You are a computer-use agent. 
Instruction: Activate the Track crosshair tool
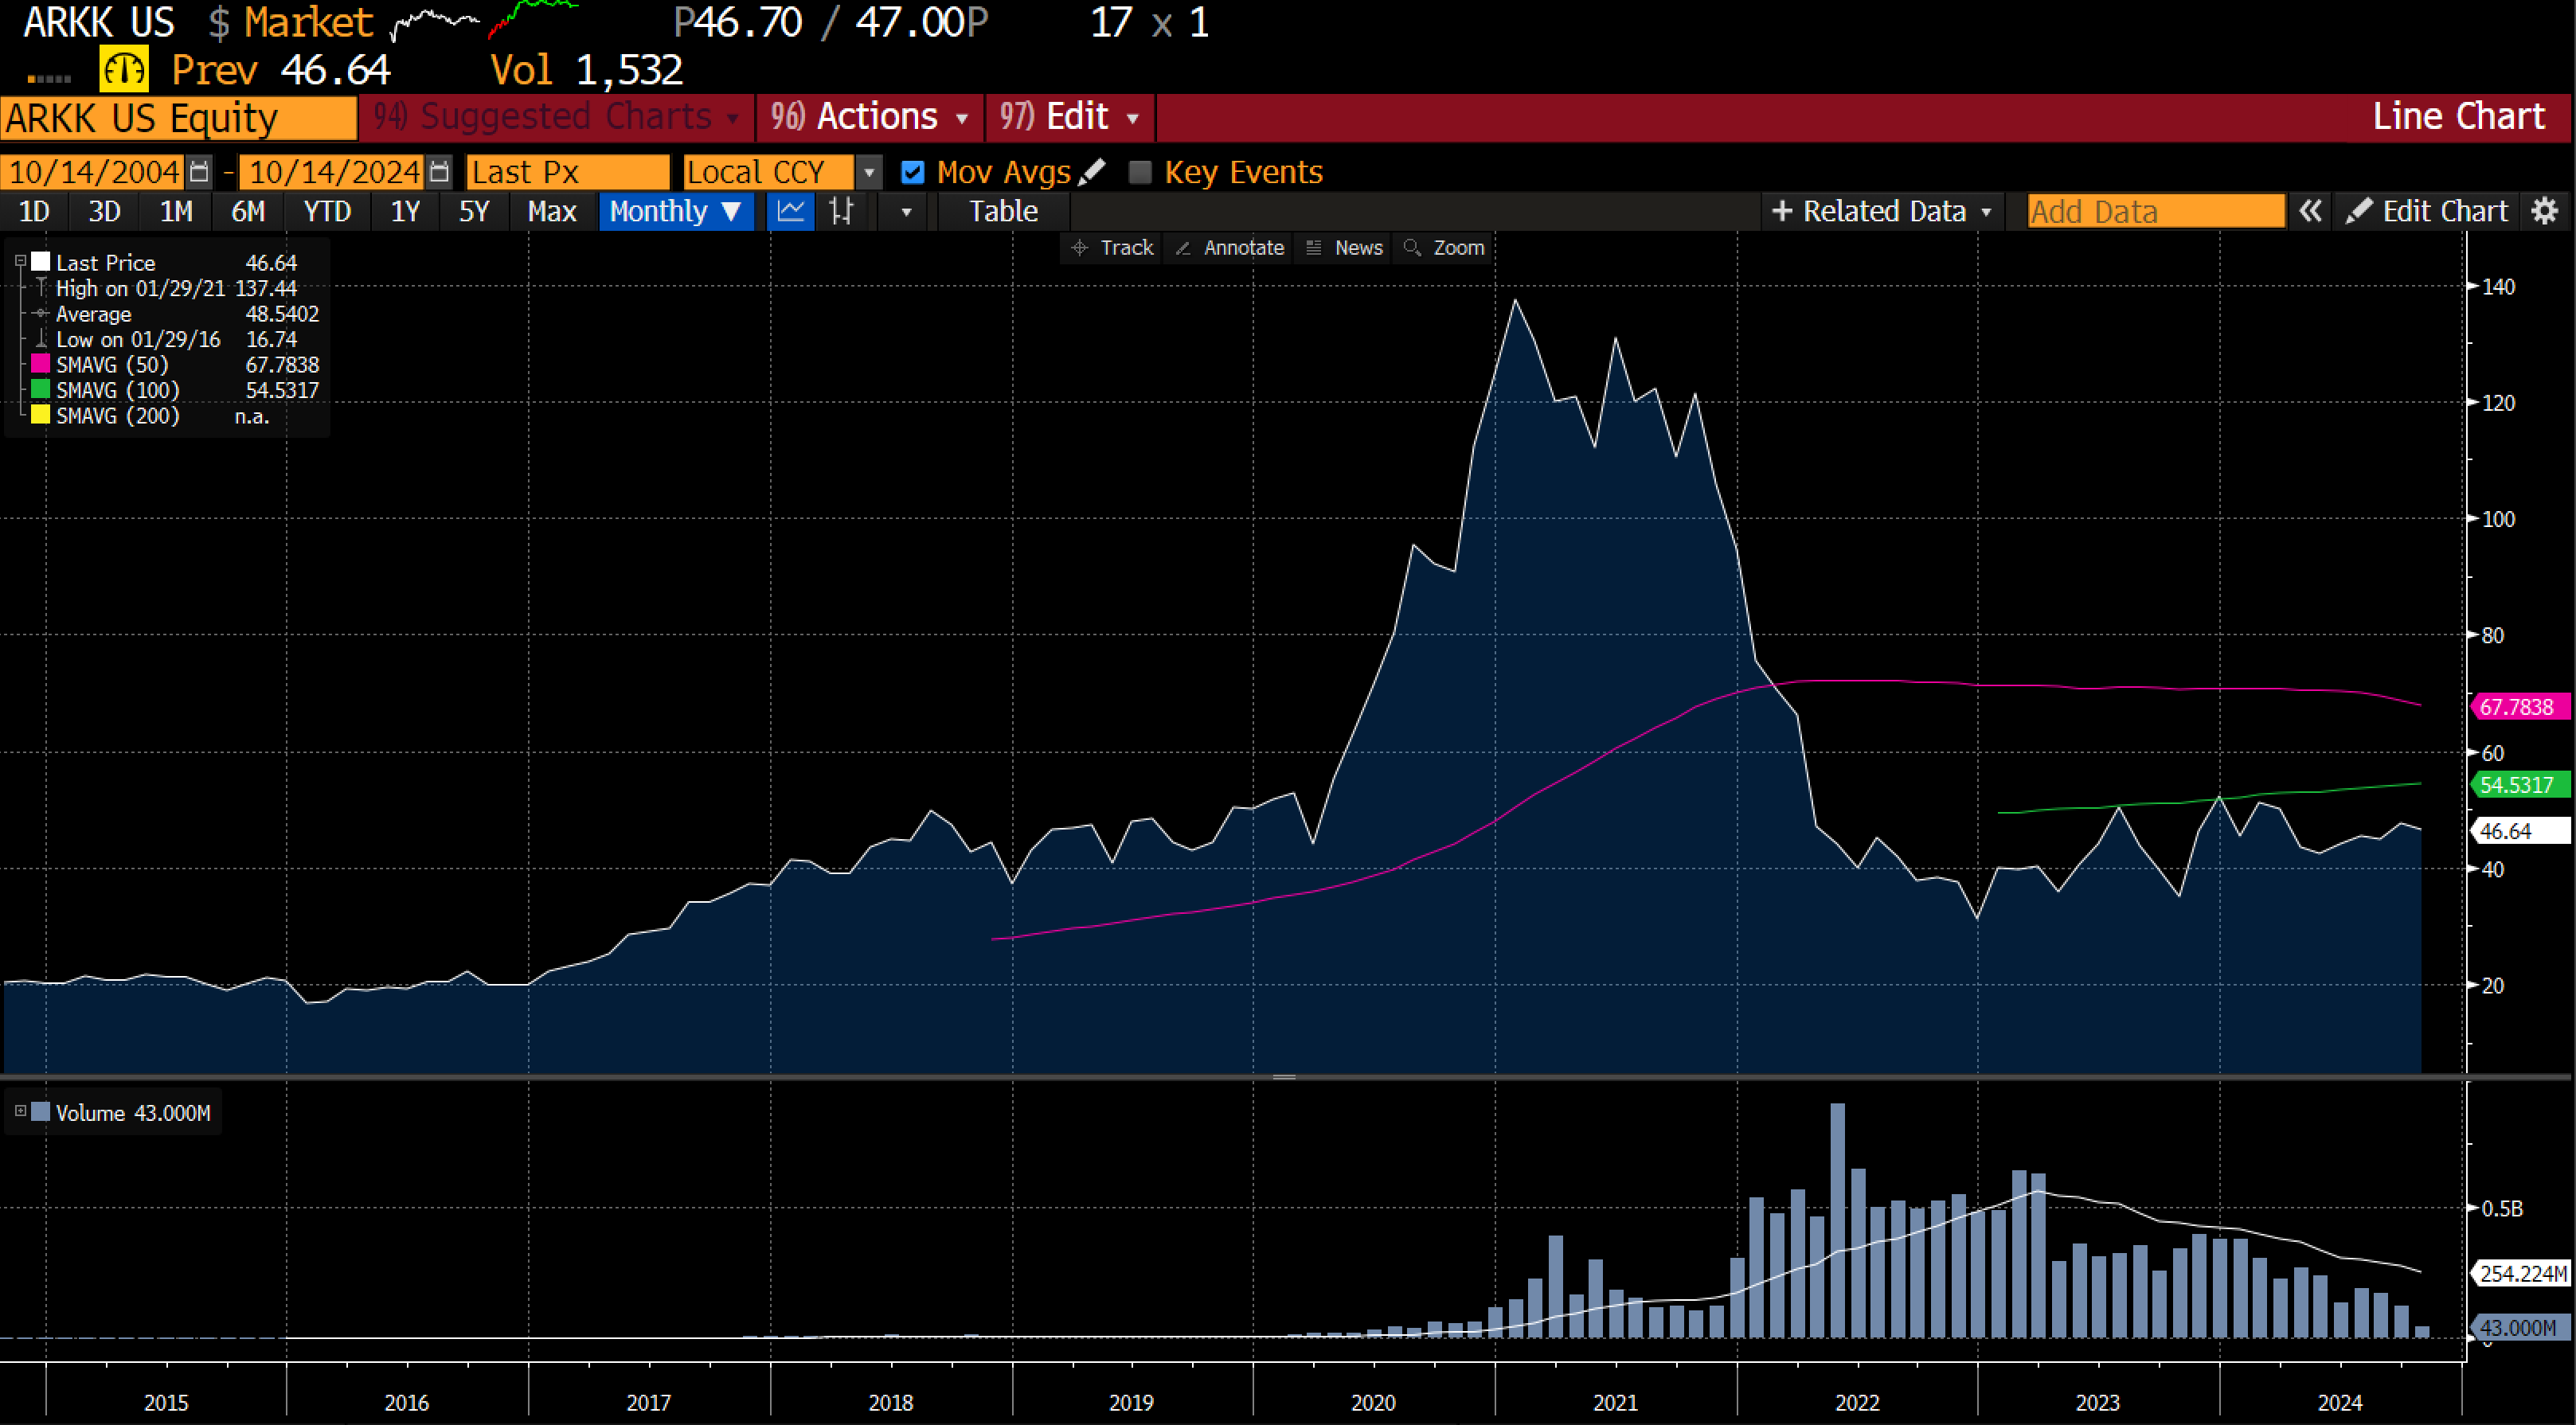[1112, 248]
